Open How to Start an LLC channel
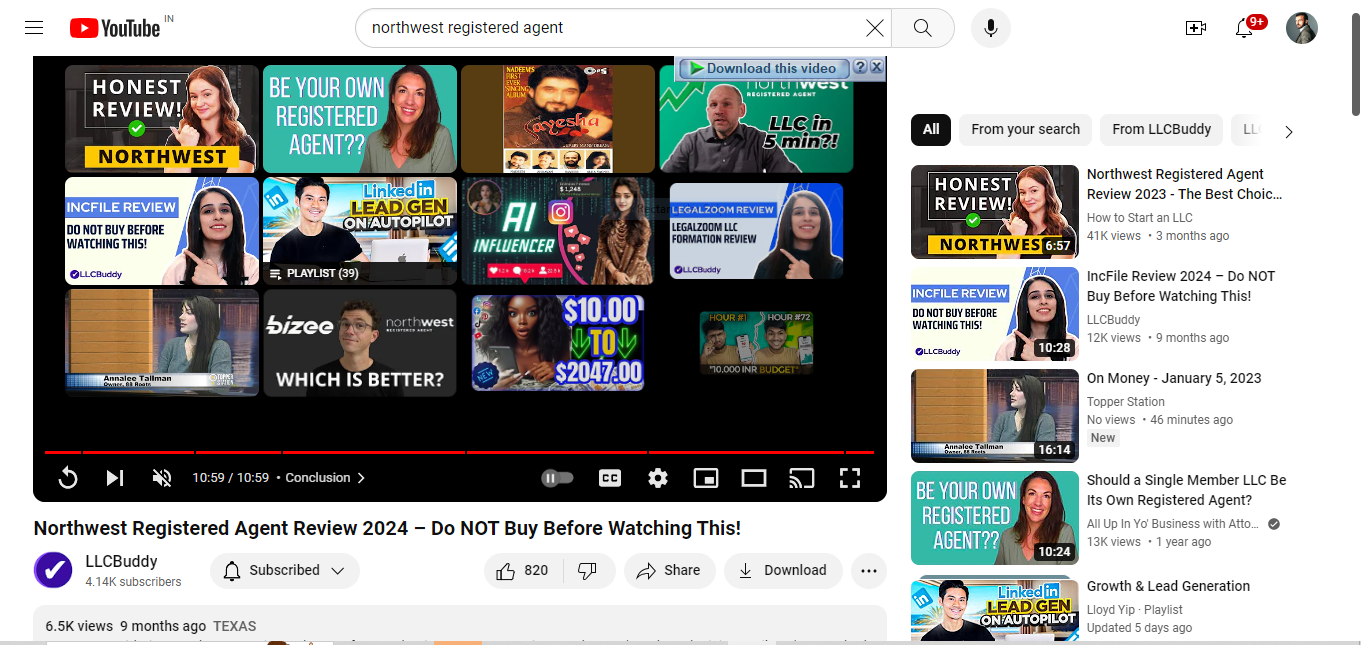This screenshot has width=1361, height=645. click(x=1139, y=218)
